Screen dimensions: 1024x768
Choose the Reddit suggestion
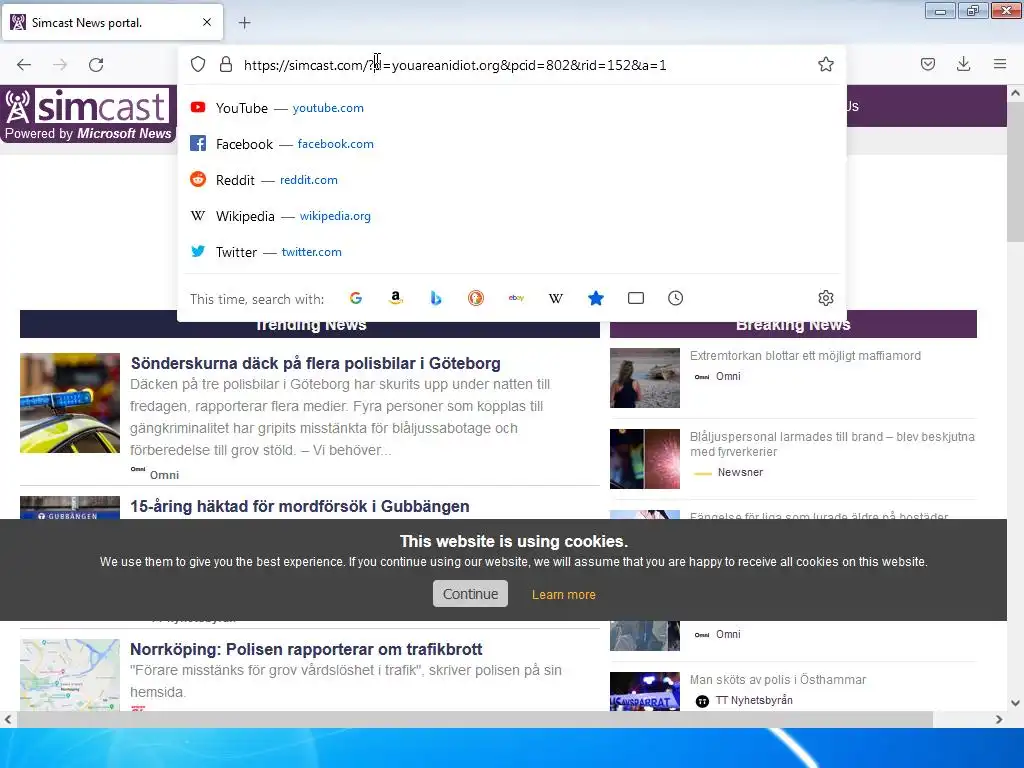point(512,180)
